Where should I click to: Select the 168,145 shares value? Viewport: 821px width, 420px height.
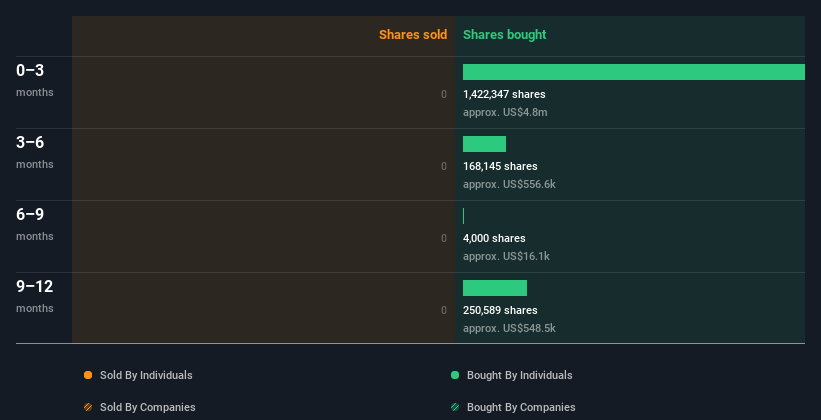[500, 166]
